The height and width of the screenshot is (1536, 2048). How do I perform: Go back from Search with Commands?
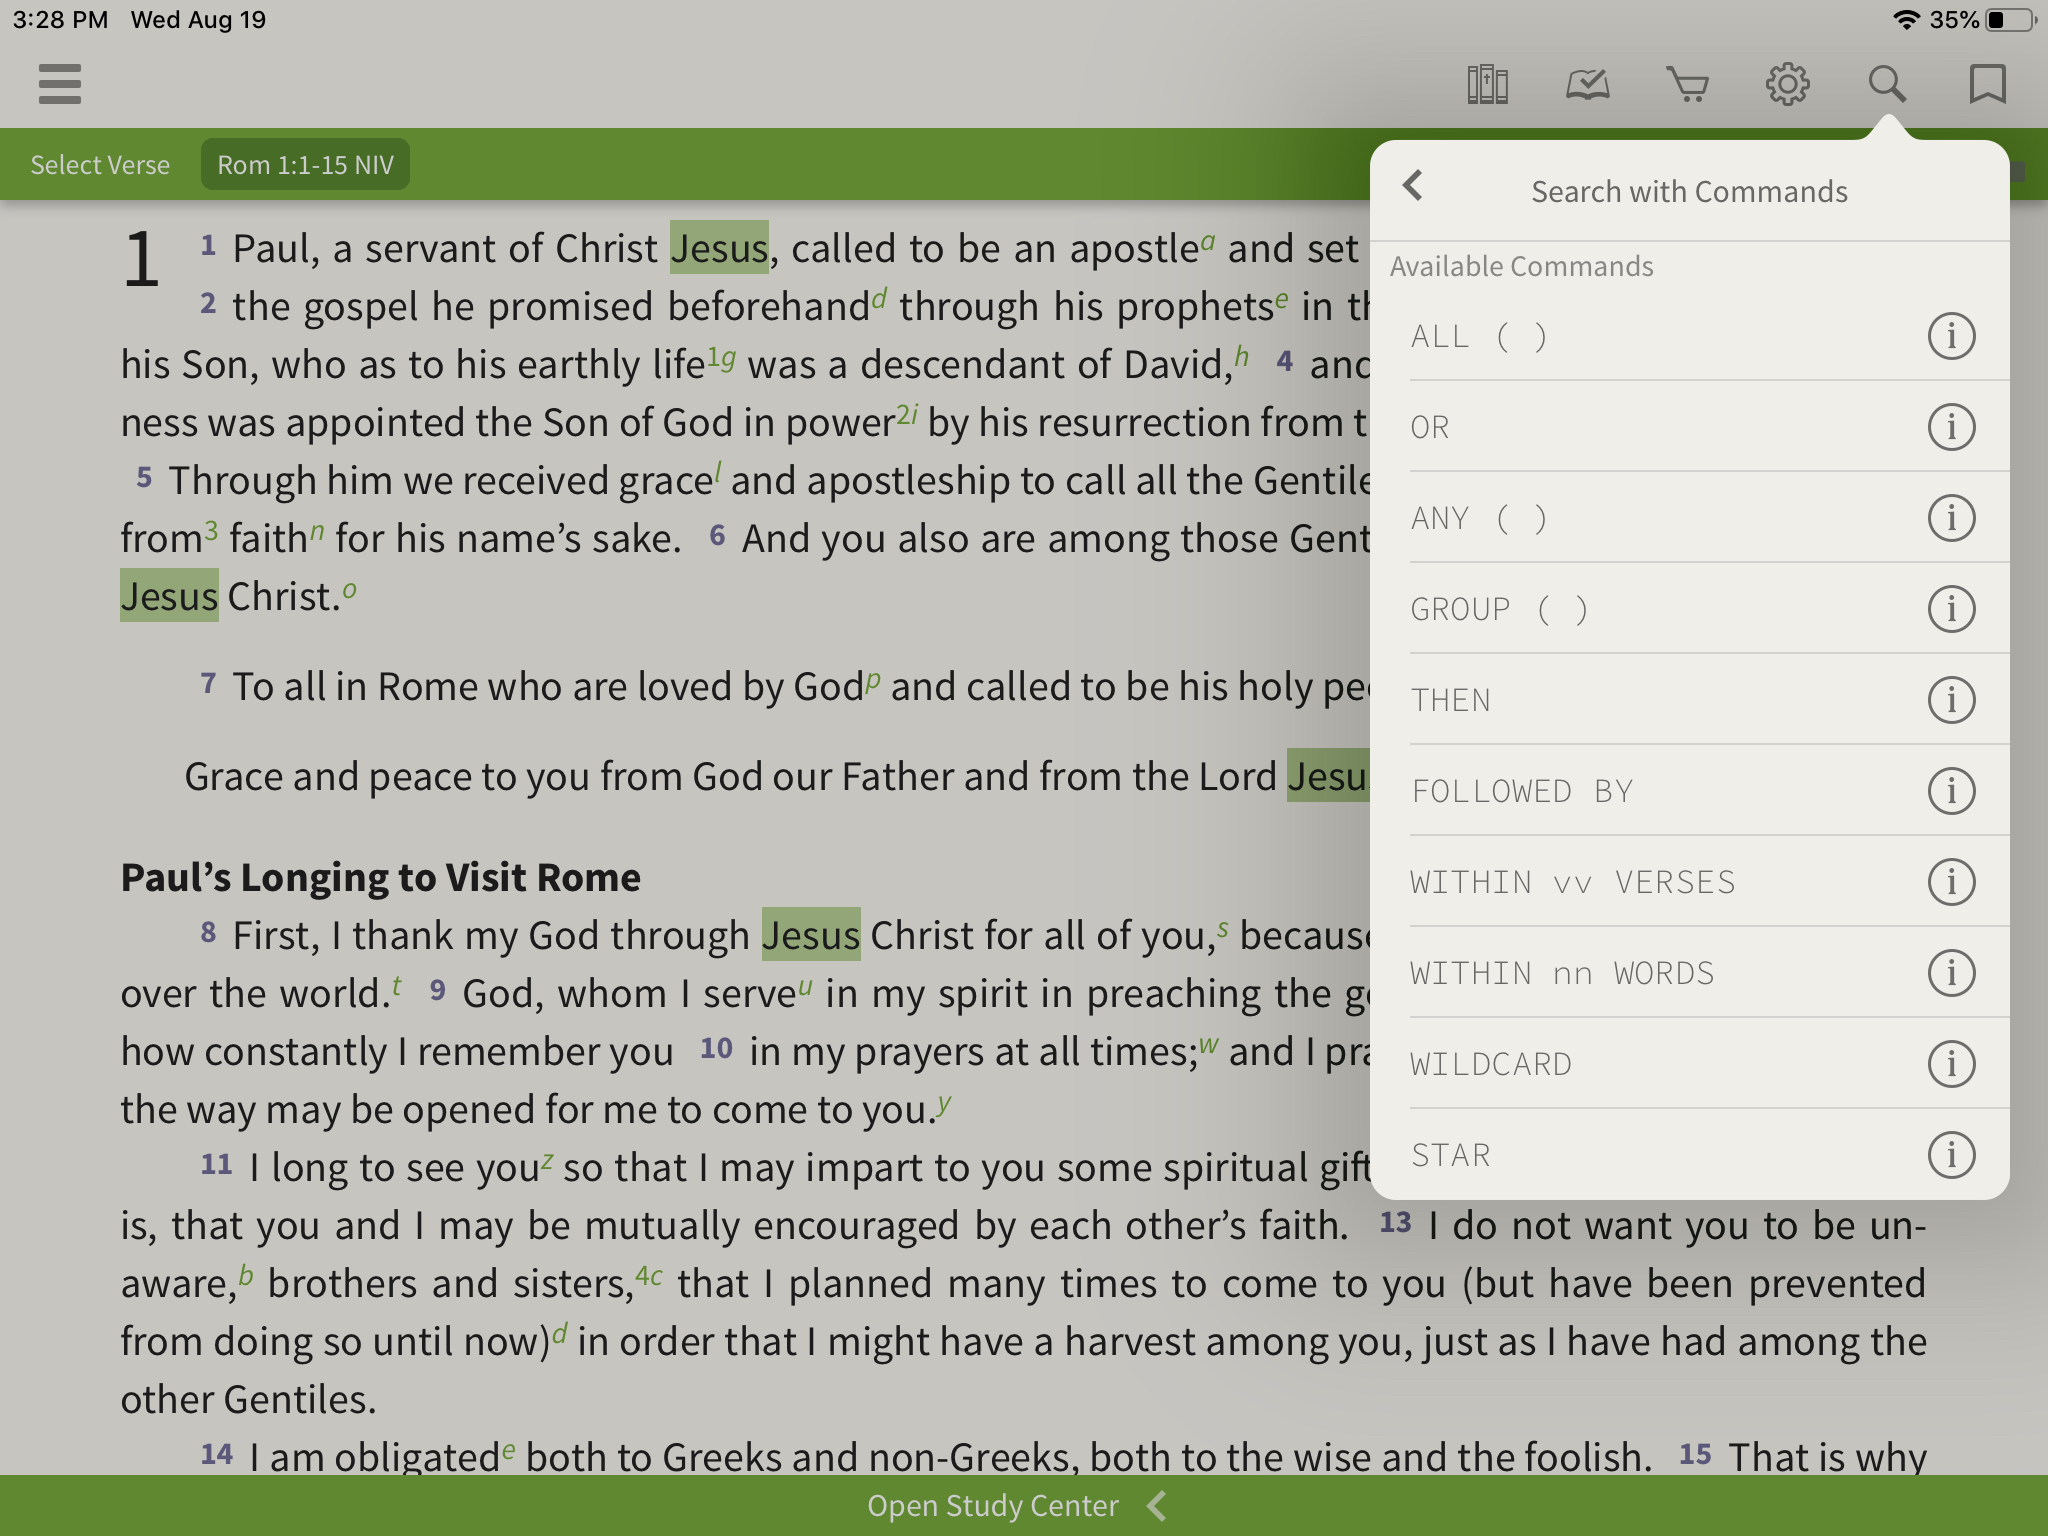1413,185
